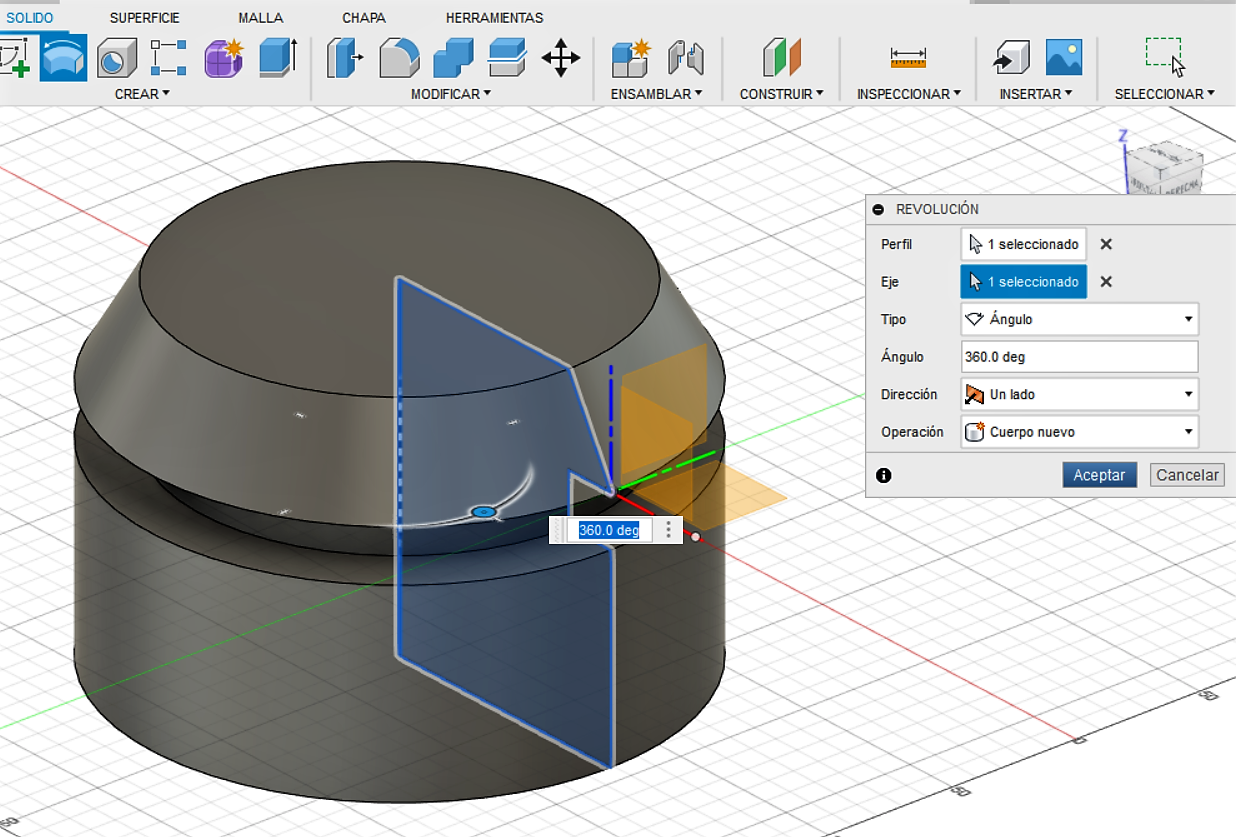This screenshot has height=837, width=1236.
Task: Open the INSPECCIONAR dropdown menu
Action: click(x=908, y=93)
